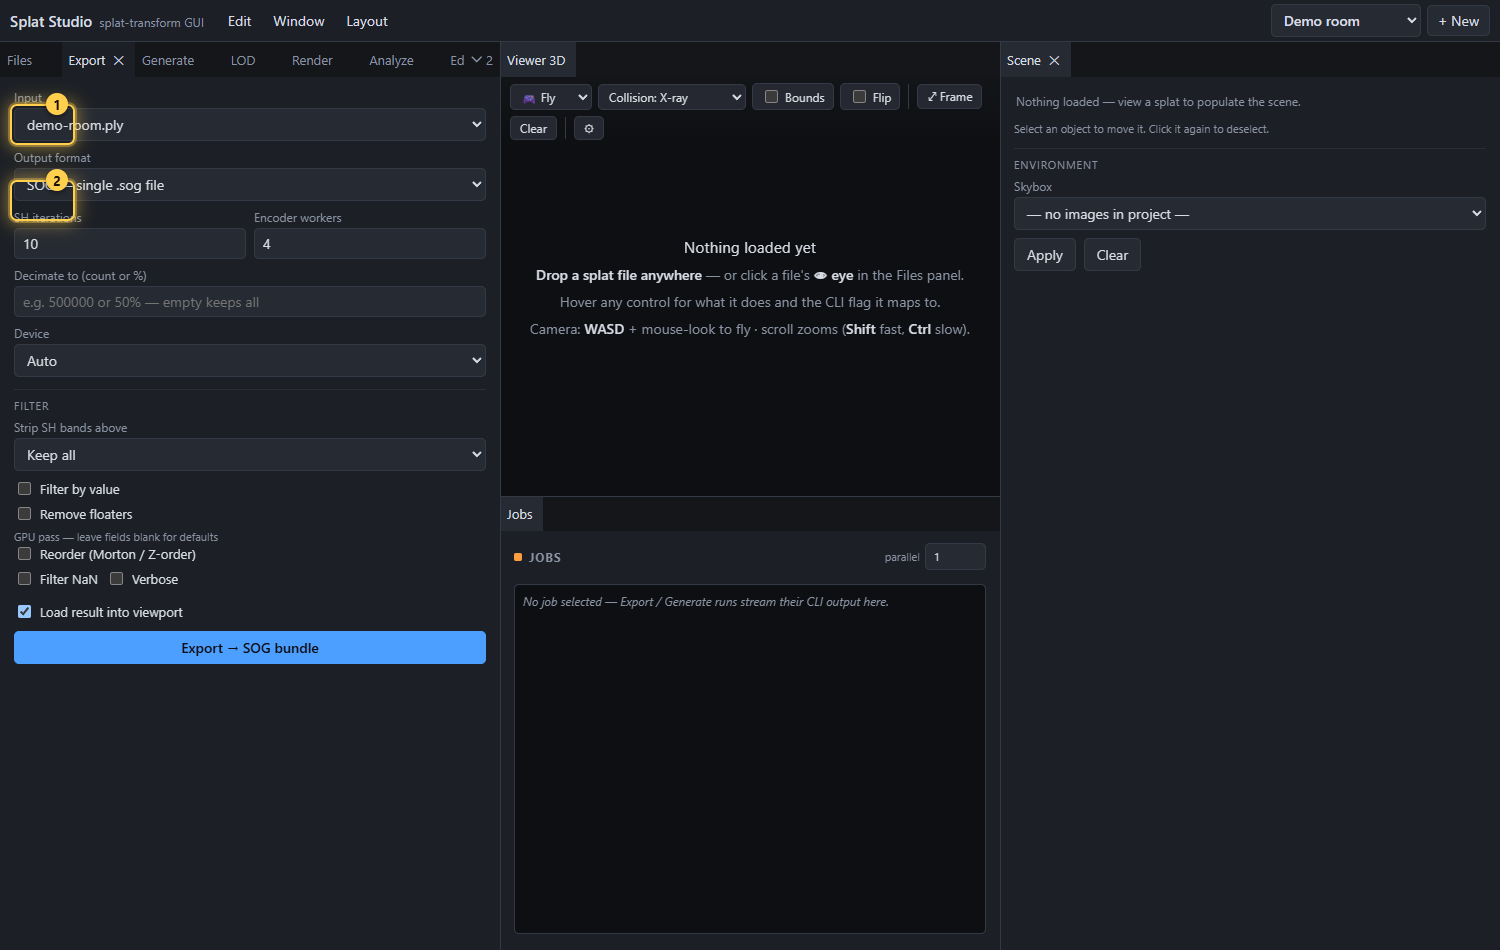Click the 'No job selected' message text

(706, 602)
